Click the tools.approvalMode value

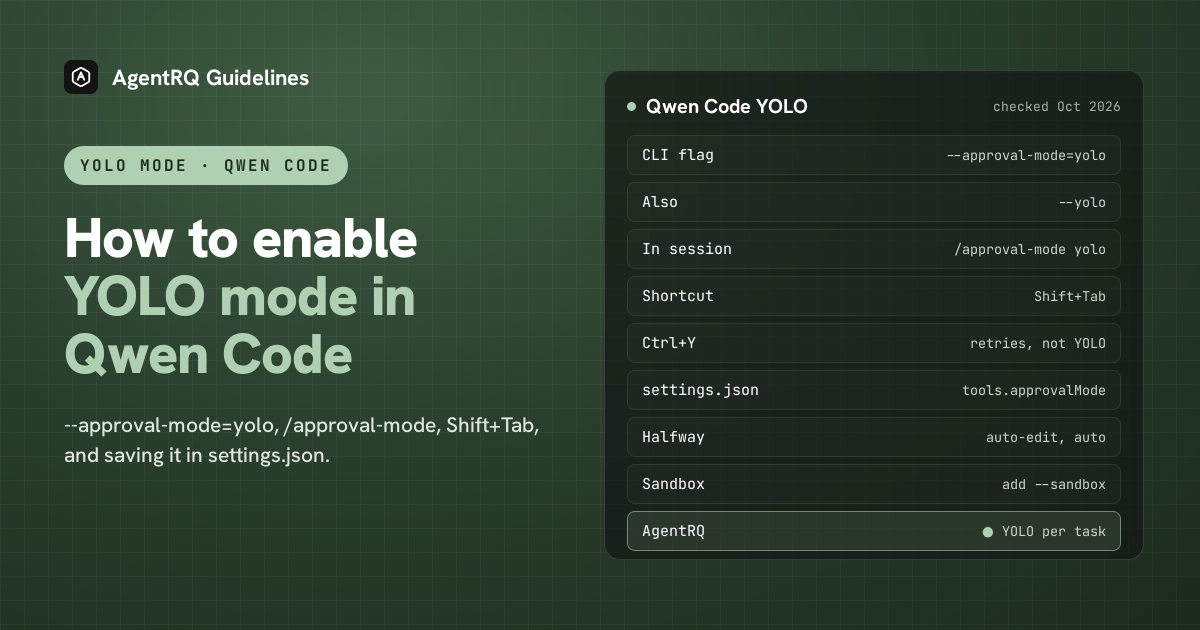[1034, 390]
